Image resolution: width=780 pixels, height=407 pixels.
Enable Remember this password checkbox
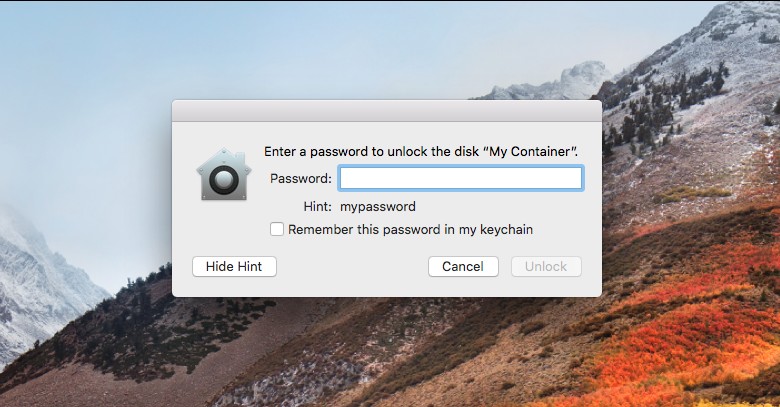coord(277,230)
